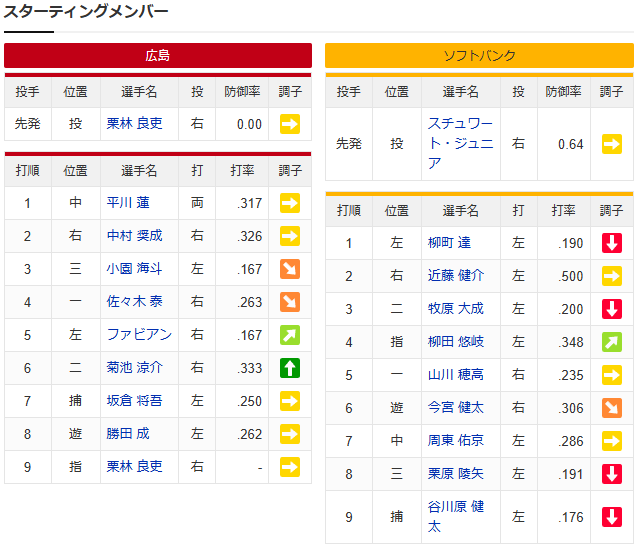This screenshot has height=547, width=640.
Task: Click orange down-right arrow for 小園 海斗
Action: coord(290,269)
